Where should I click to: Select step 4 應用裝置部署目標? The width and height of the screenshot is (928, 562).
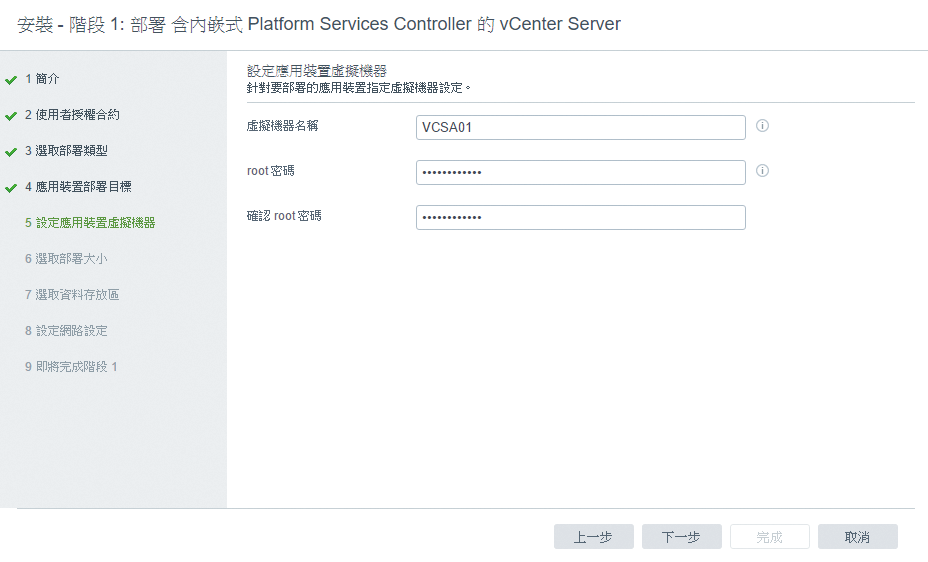point(78,187)
